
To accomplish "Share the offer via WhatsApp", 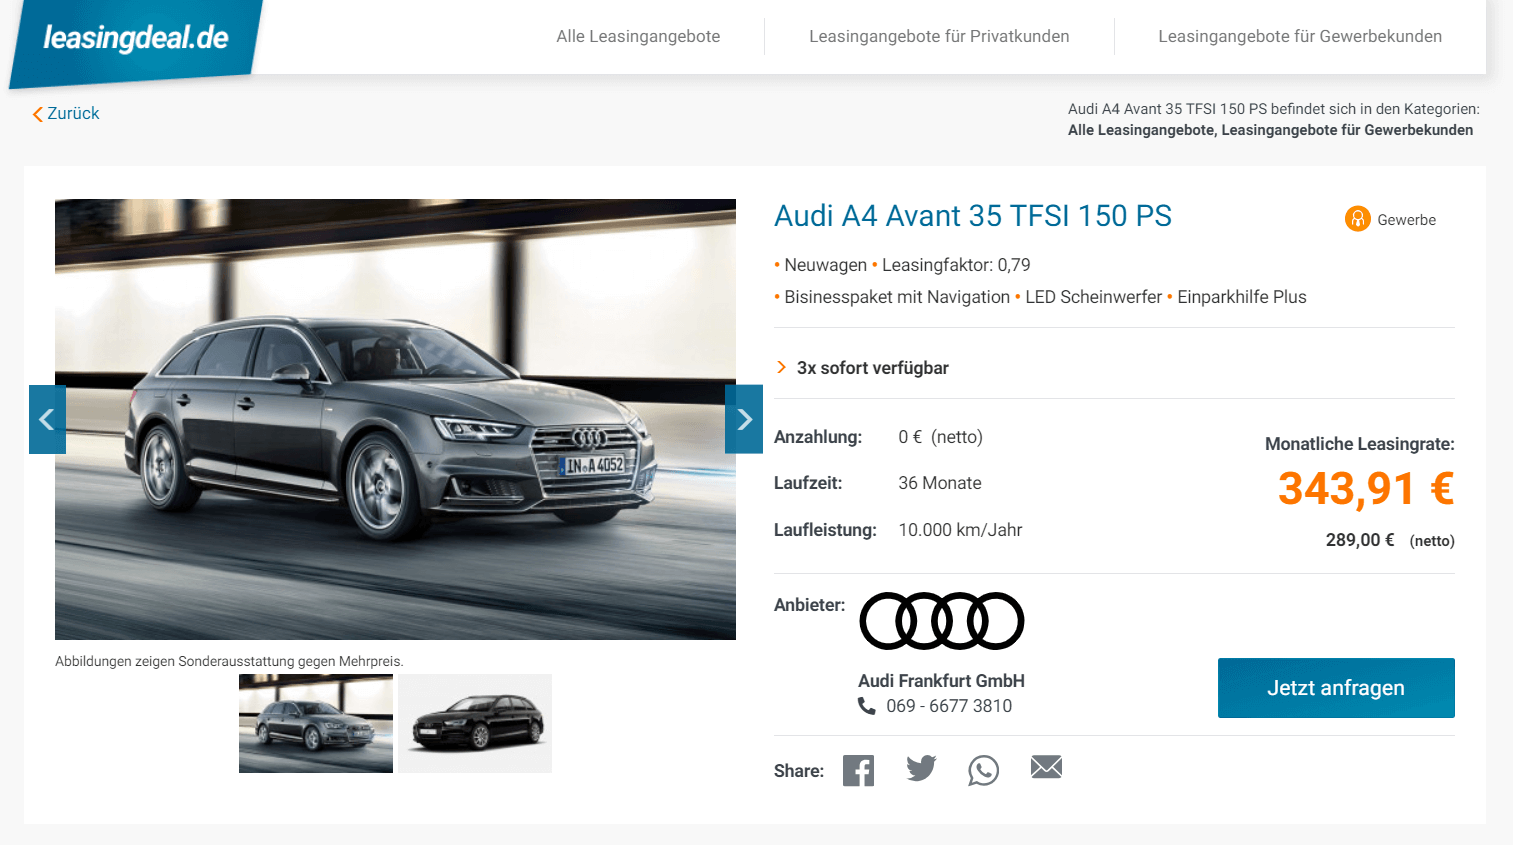I will (x=983, y=770).
